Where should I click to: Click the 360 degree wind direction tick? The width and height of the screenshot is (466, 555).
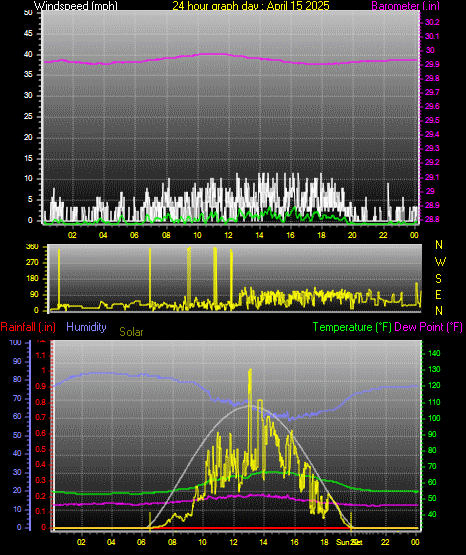click(x=32, y=247)
